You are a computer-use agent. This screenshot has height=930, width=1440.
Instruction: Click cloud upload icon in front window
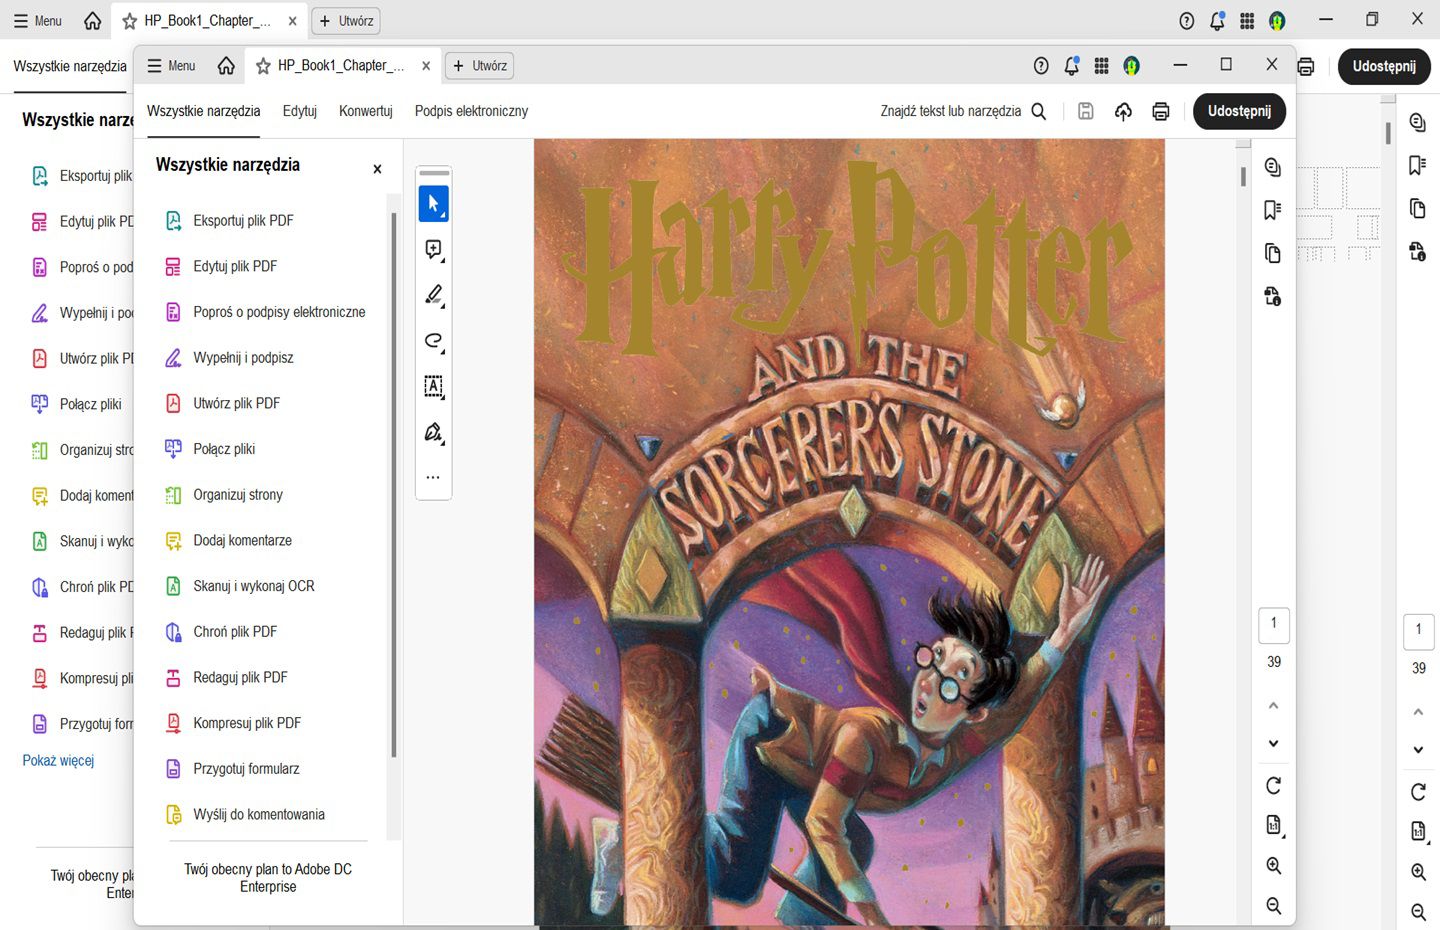1123,111
